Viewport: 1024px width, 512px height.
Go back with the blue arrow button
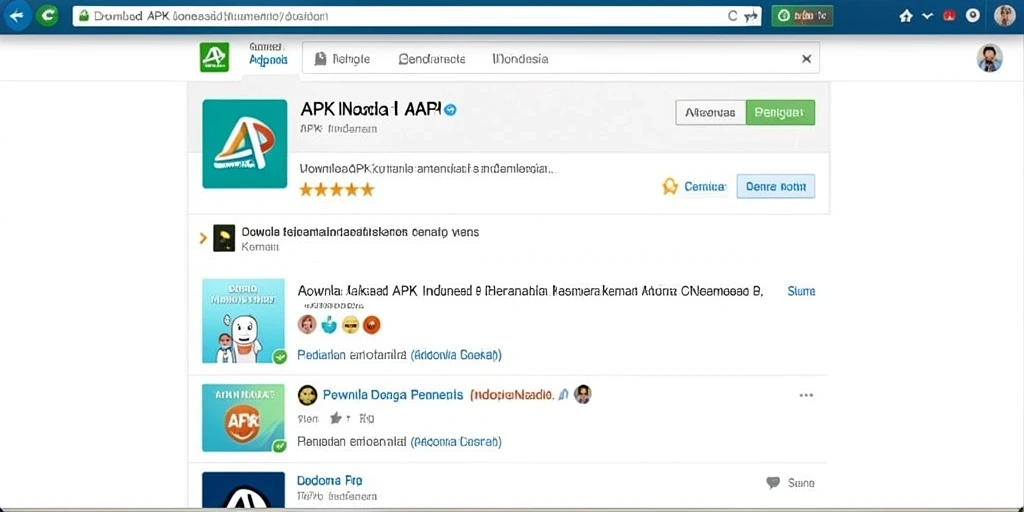(18, 16)
